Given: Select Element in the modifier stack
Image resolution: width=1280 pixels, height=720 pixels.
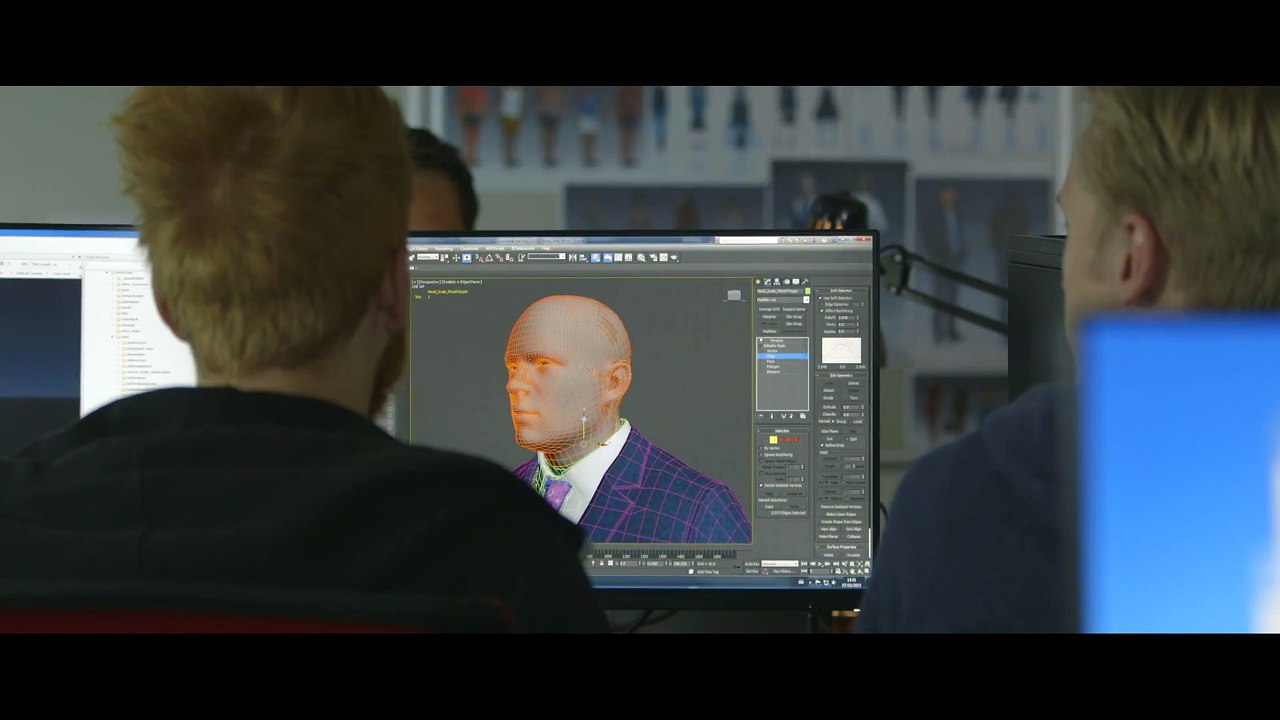Looking at the screenshot, I should [x=773, y=372].
